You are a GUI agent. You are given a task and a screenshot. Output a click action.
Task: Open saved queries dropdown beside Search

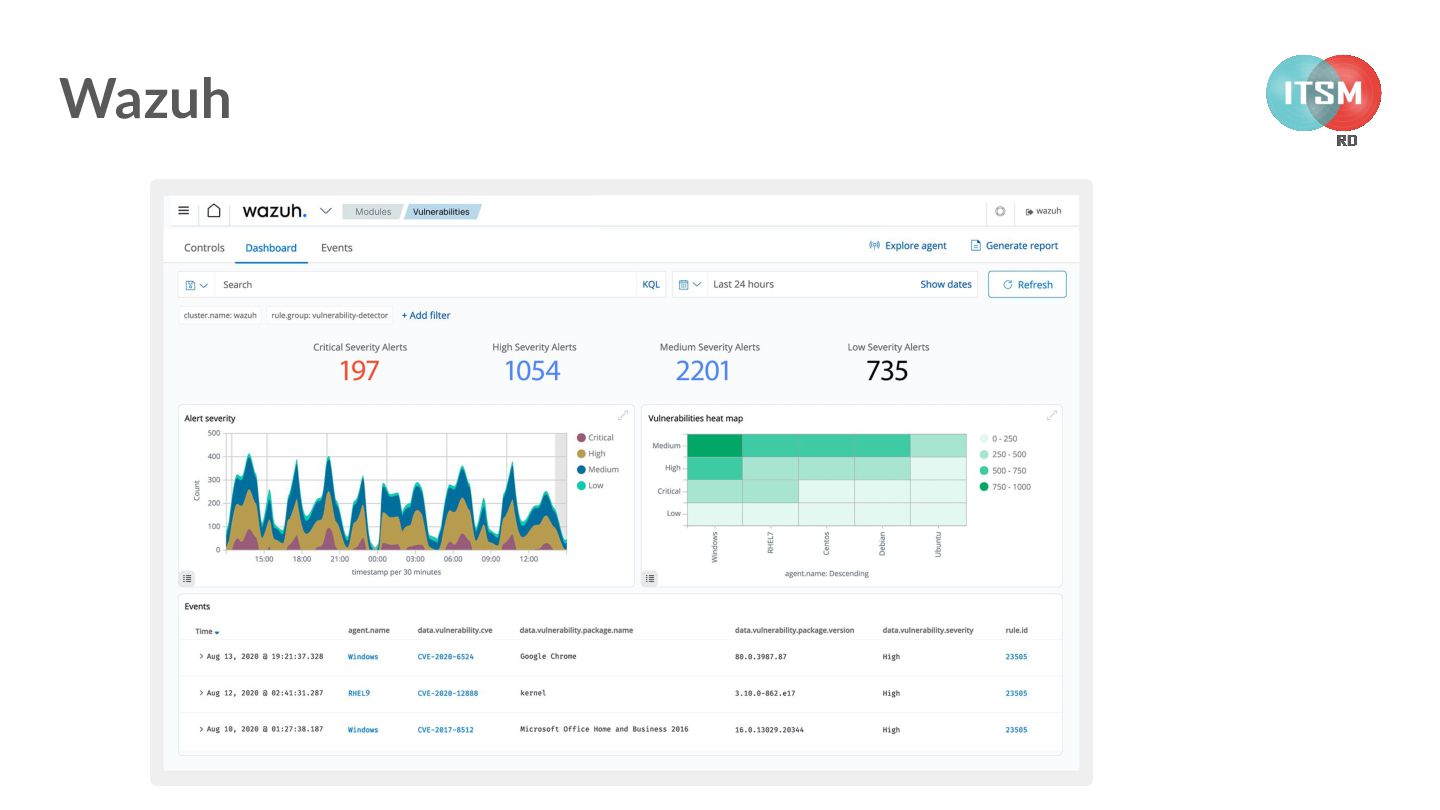tap(196, 285)
